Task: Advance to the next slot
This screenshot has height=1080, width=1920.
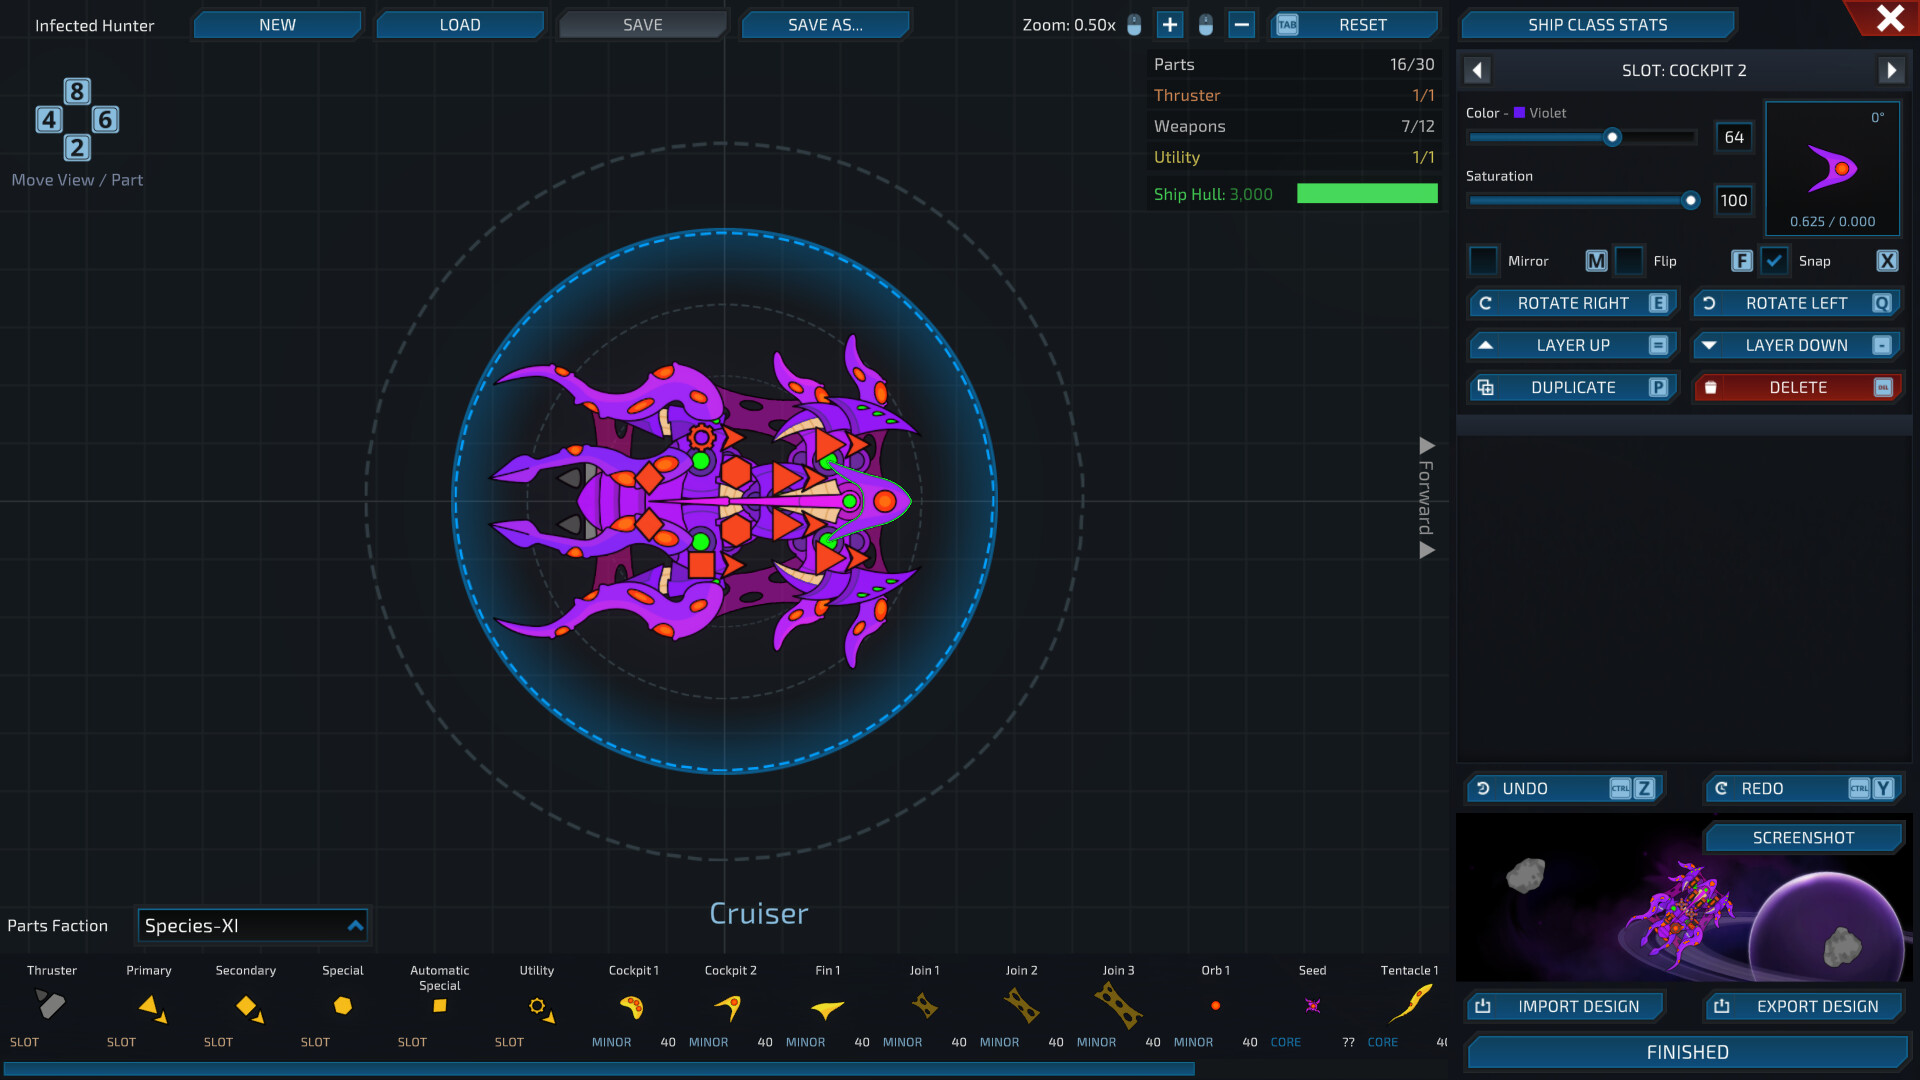Action: pyautogui.click(x=1891, y=70)
